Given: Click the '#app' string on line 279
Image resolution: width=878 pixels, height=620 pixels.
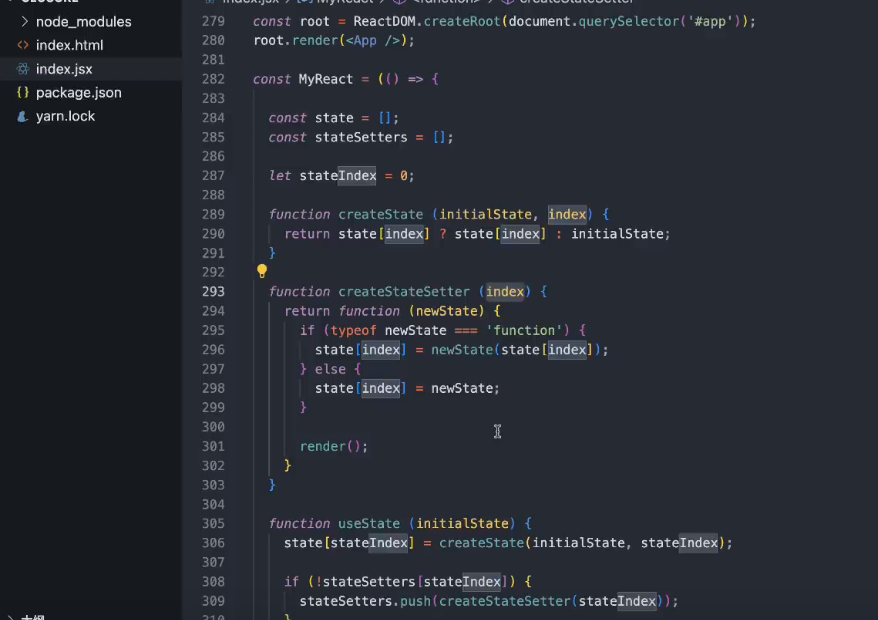Looking at the screenshot, I should point(709,21).
